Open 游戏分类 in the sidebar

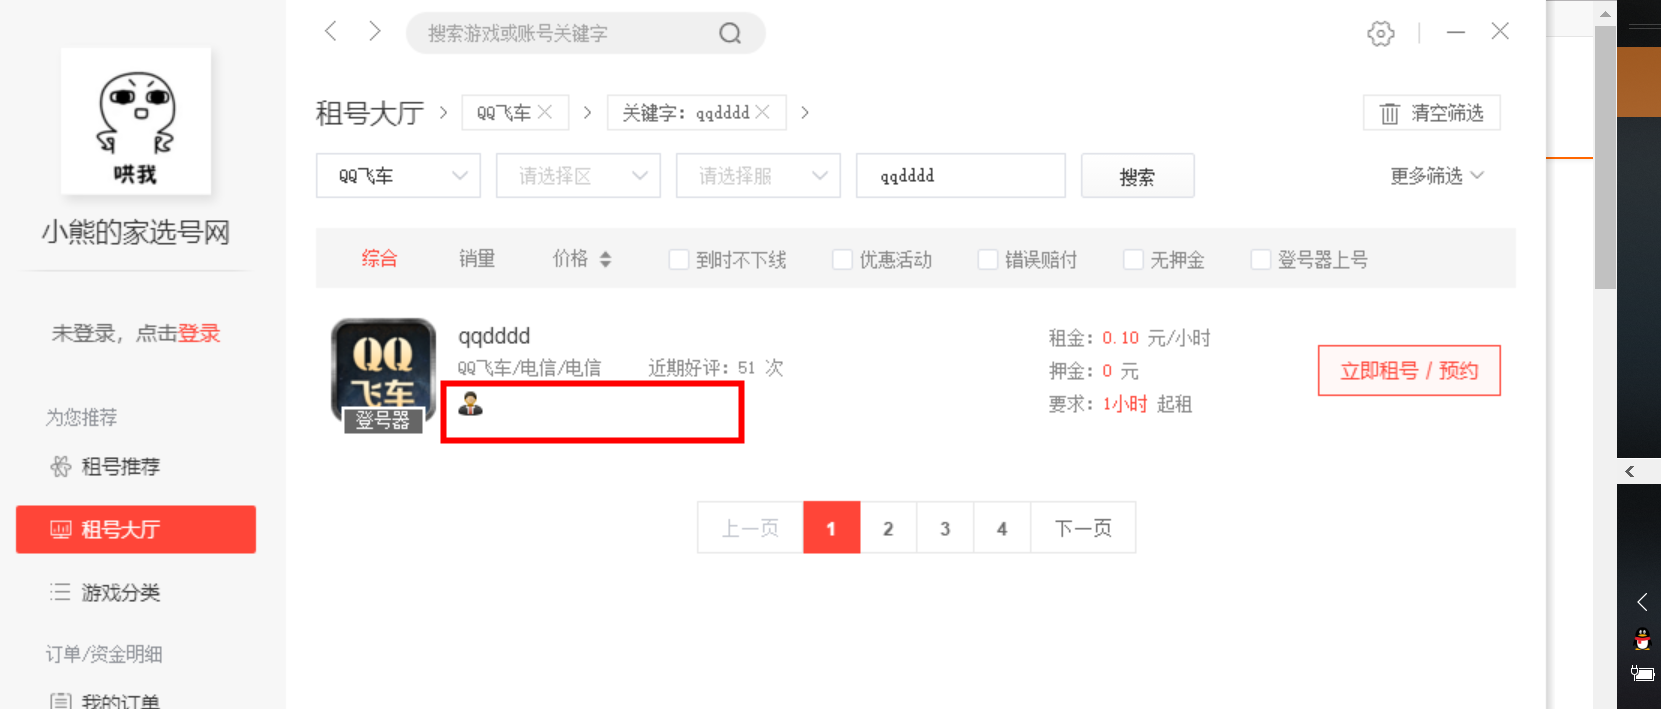[120, 593]
